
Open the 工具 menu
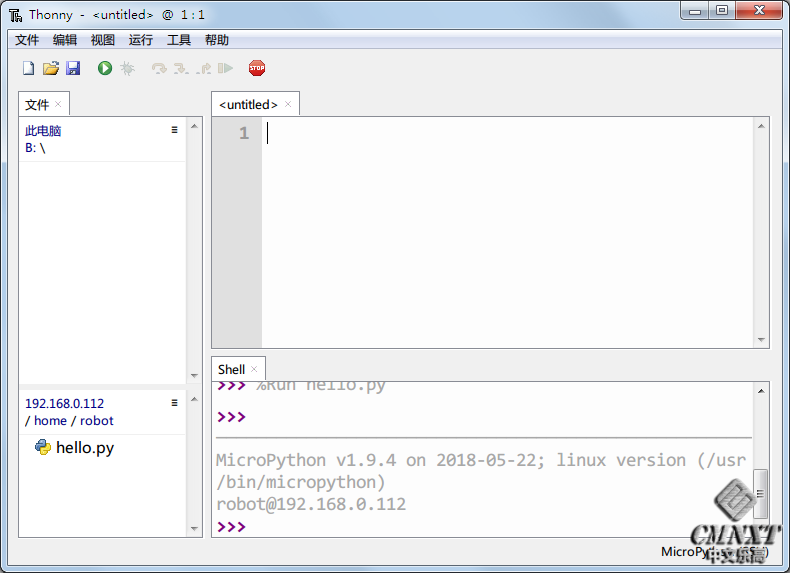(x=179, y=40)
